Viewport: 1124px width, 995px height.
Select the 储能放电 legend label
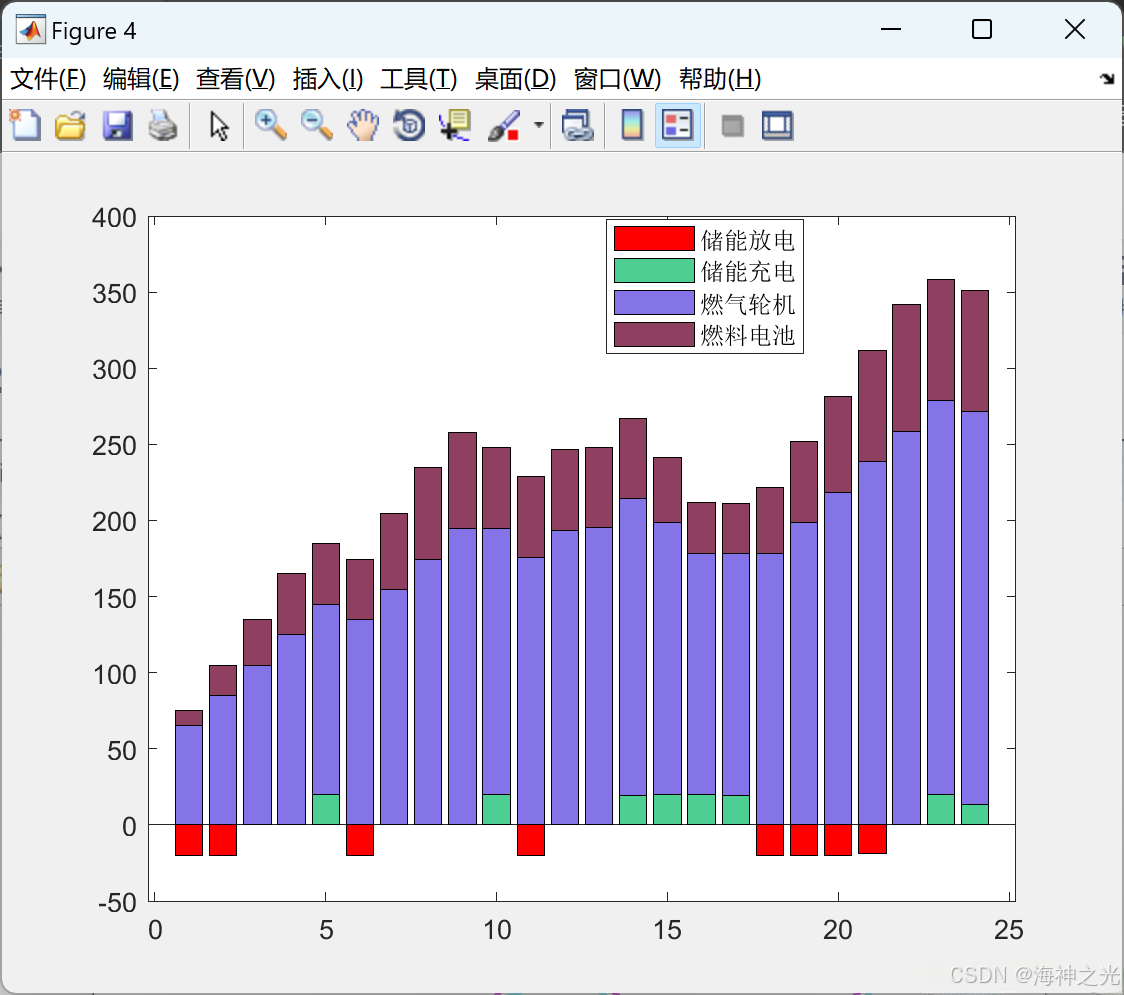pyautogui.click(x=747, y=240)
